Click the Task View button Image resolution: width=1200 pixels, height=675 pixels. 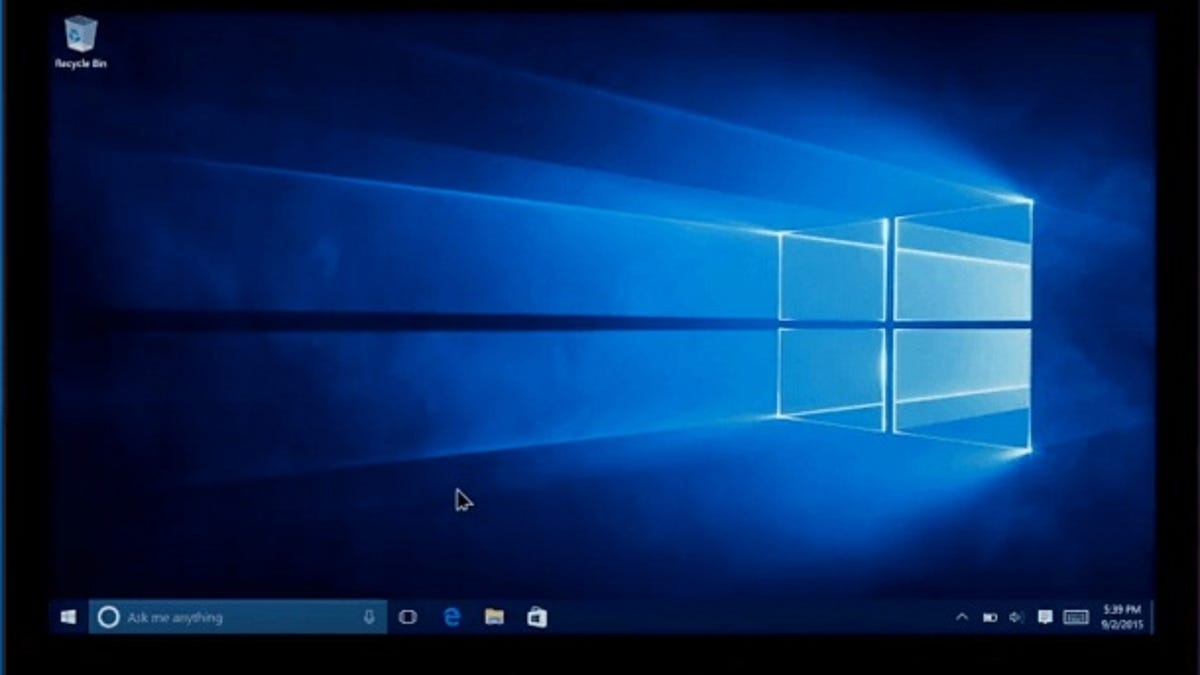point(409,617)
